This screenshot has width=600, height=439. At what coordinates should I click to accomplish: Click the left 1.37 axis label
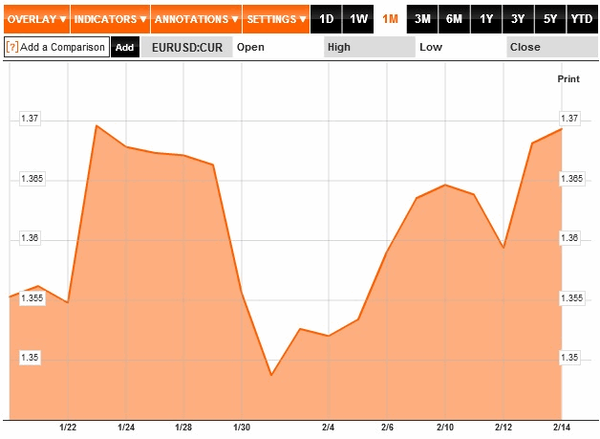click(30, 118)
